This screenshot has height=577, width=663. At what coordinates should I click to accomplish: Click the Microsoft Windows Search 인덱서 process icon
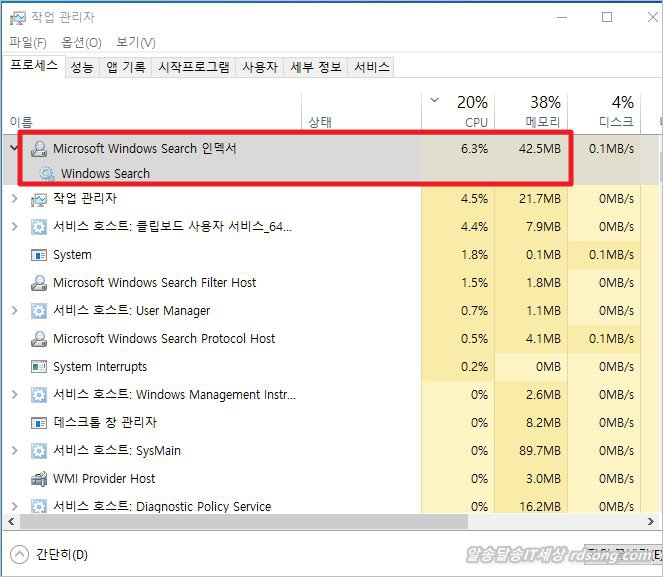point(39,149)
